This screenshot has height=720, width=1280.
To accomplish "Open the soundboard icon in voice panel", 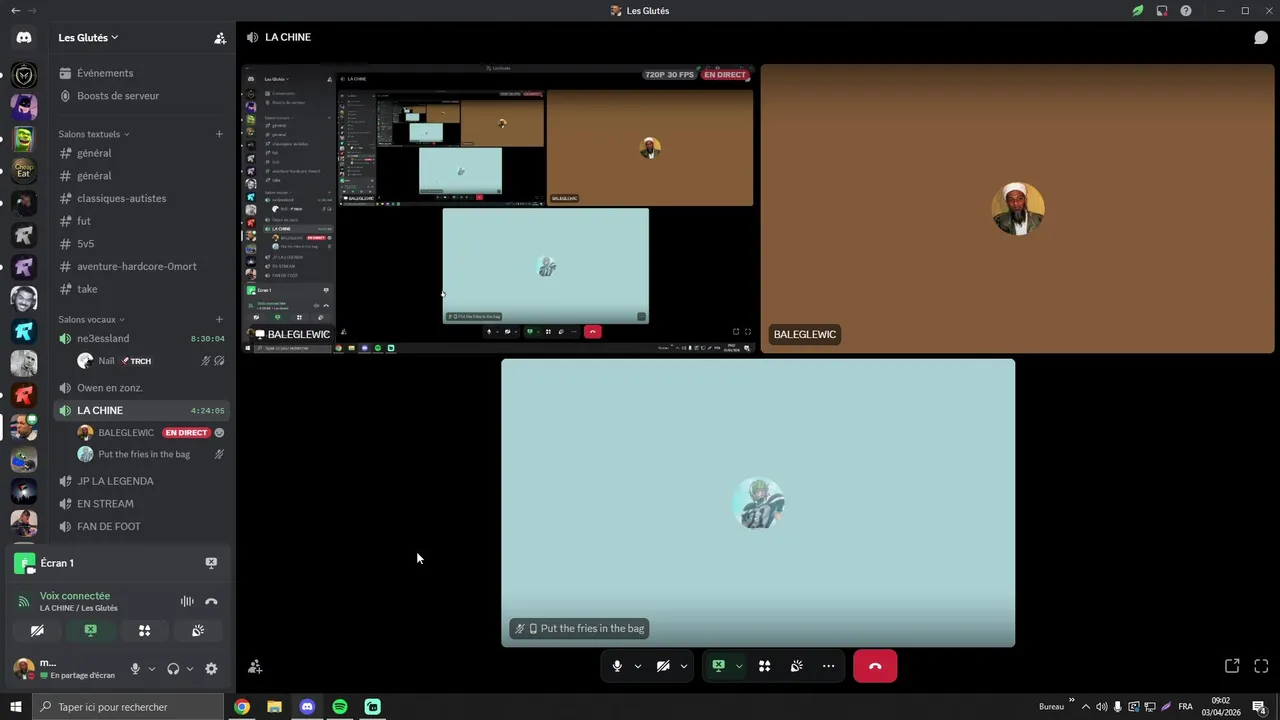I will point(198,630).
